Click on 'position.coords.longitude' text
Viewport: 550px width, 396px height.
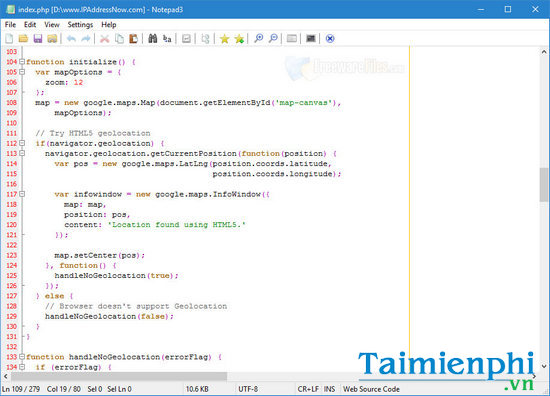(x=272, y=174)
